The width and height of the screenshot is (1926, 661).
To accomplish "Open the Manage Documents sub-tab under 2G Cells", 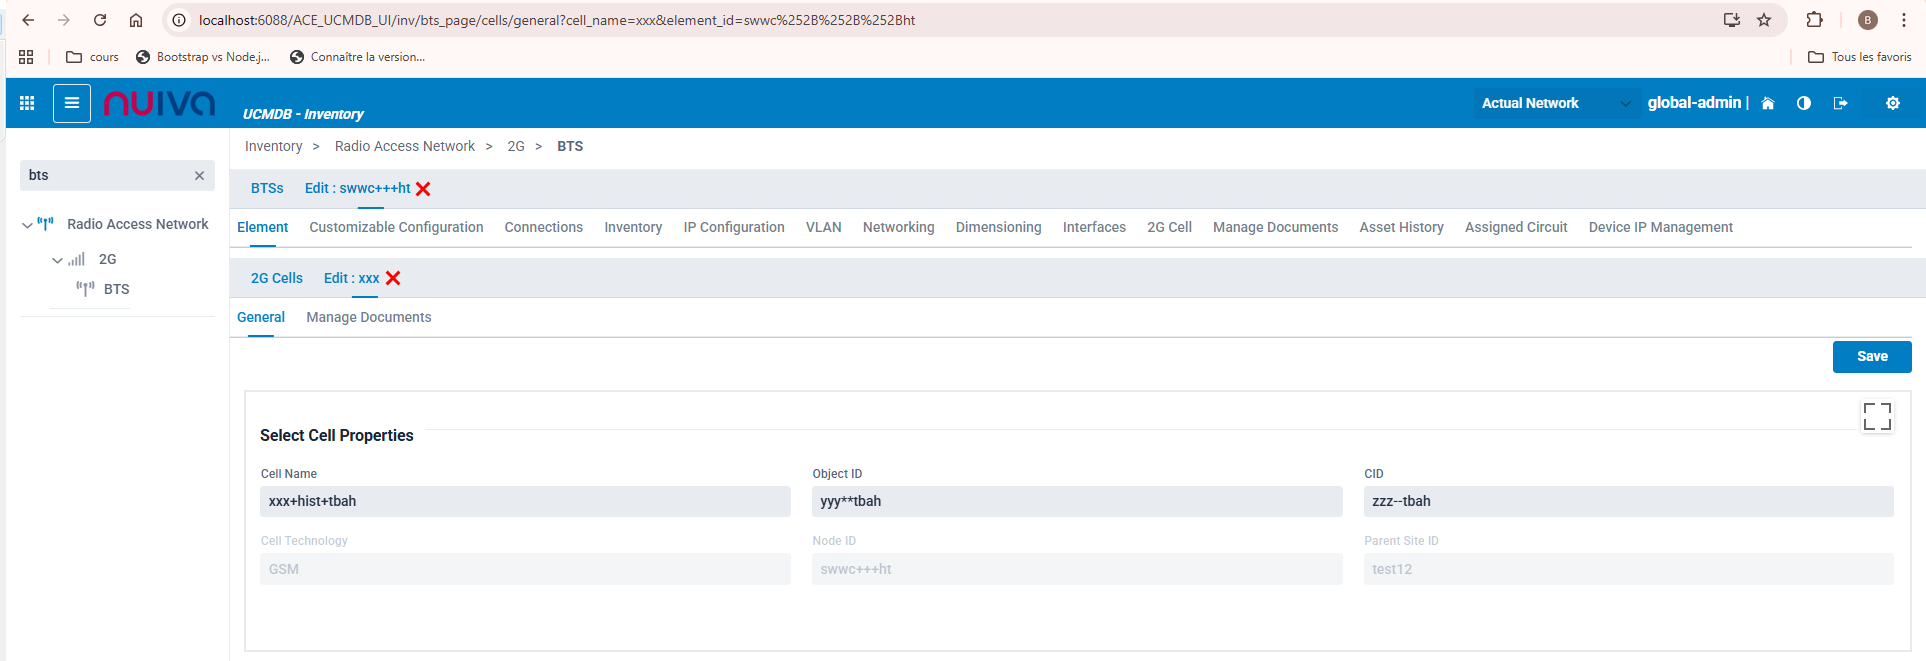I will click(x=368, y=317).
